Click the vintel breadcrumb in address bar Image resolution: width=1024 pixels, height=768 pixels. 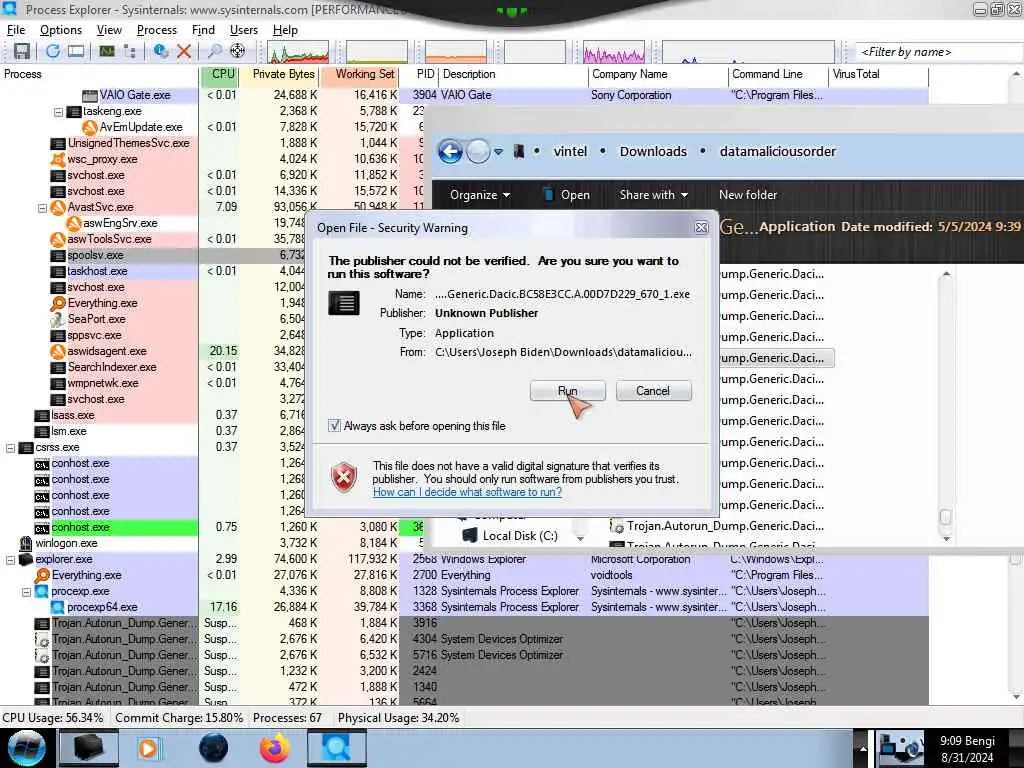(570, 152)
